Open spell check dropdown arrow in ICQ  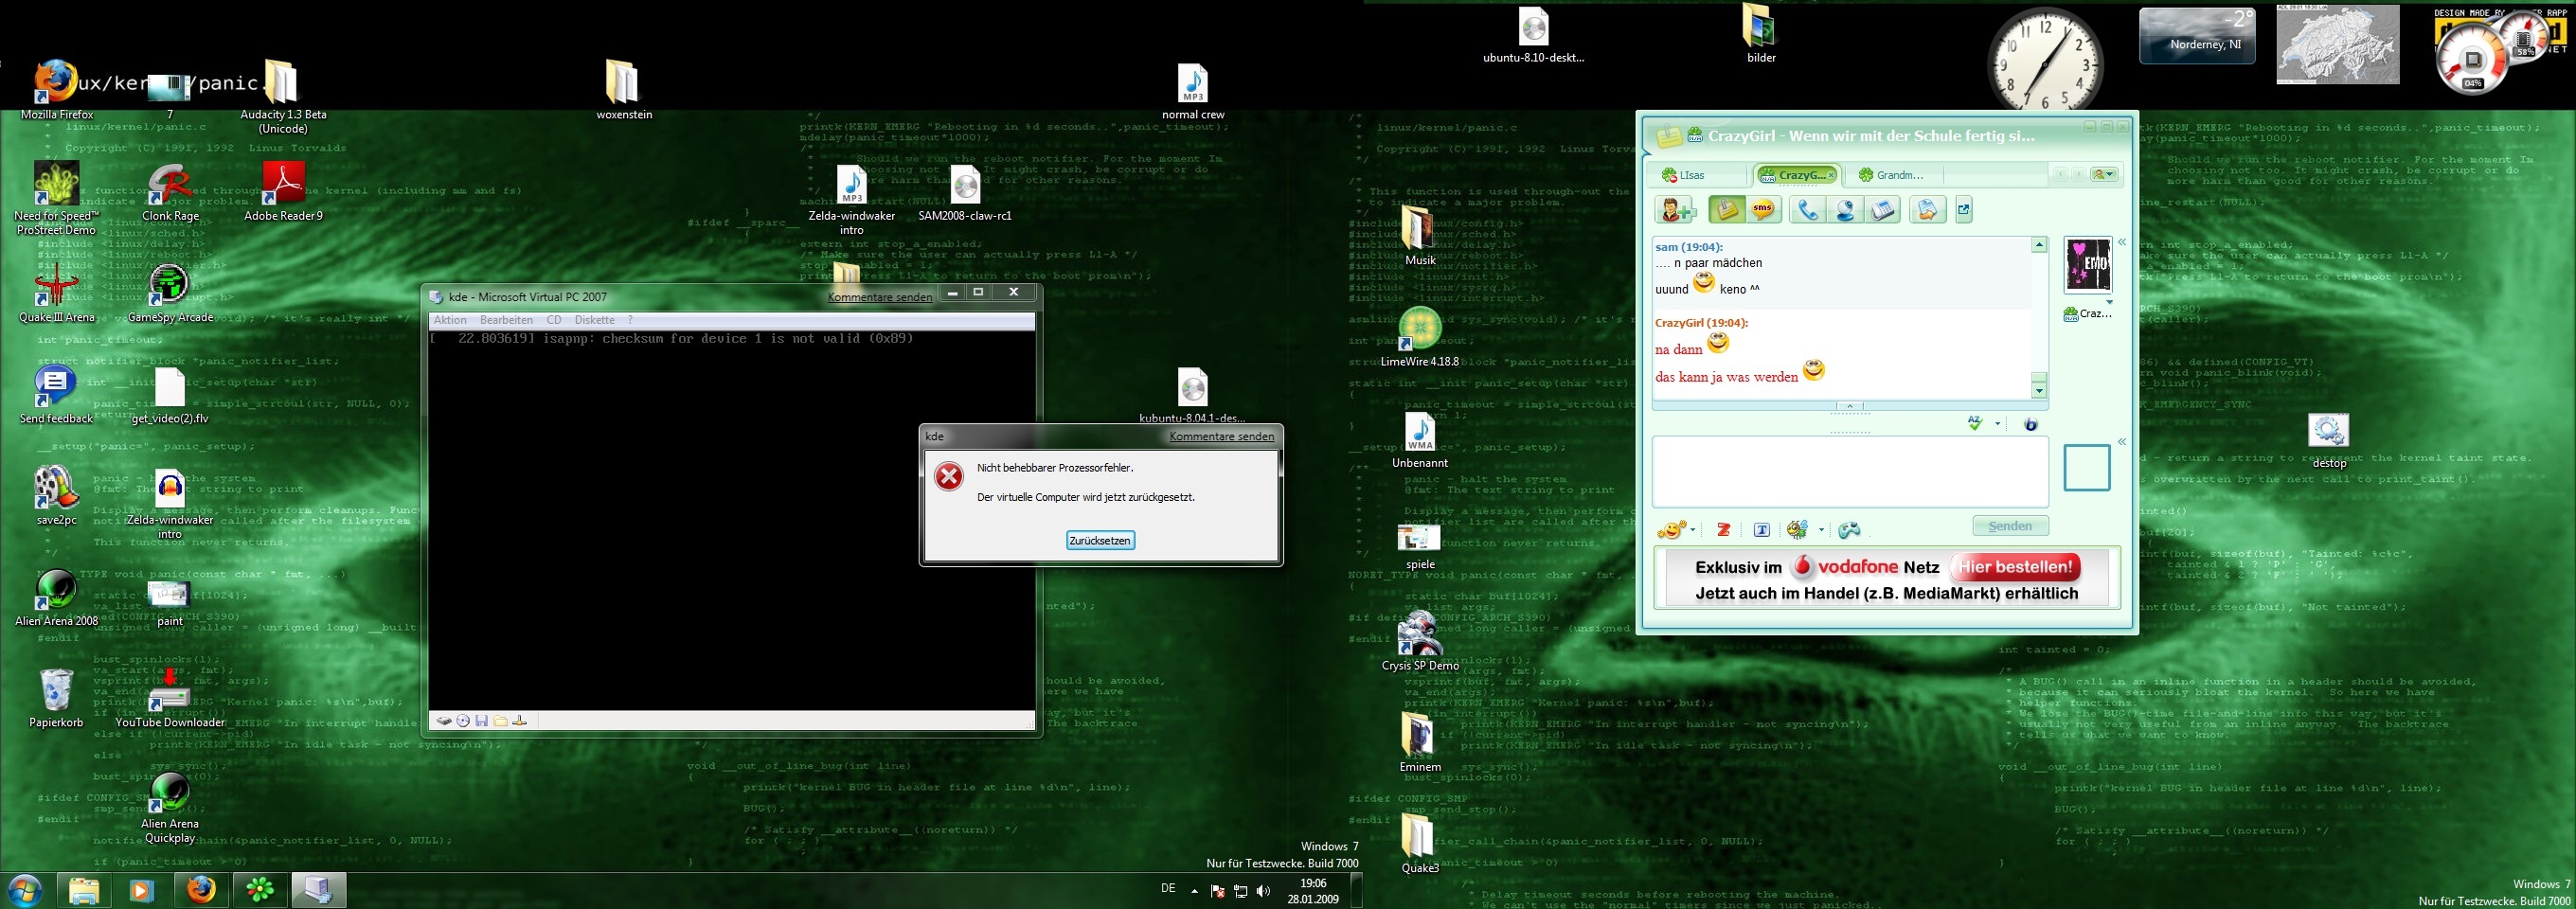(1998, 424)
